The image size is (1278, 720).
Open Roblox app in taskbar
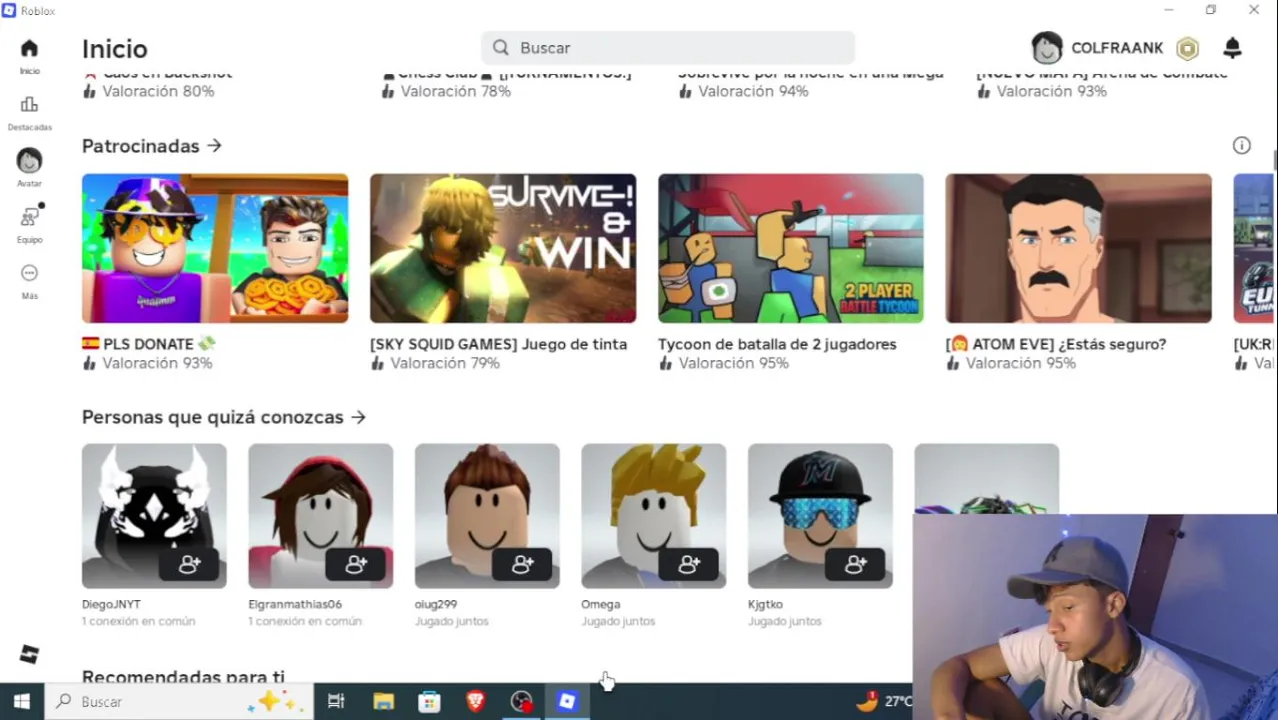[567, 702]
